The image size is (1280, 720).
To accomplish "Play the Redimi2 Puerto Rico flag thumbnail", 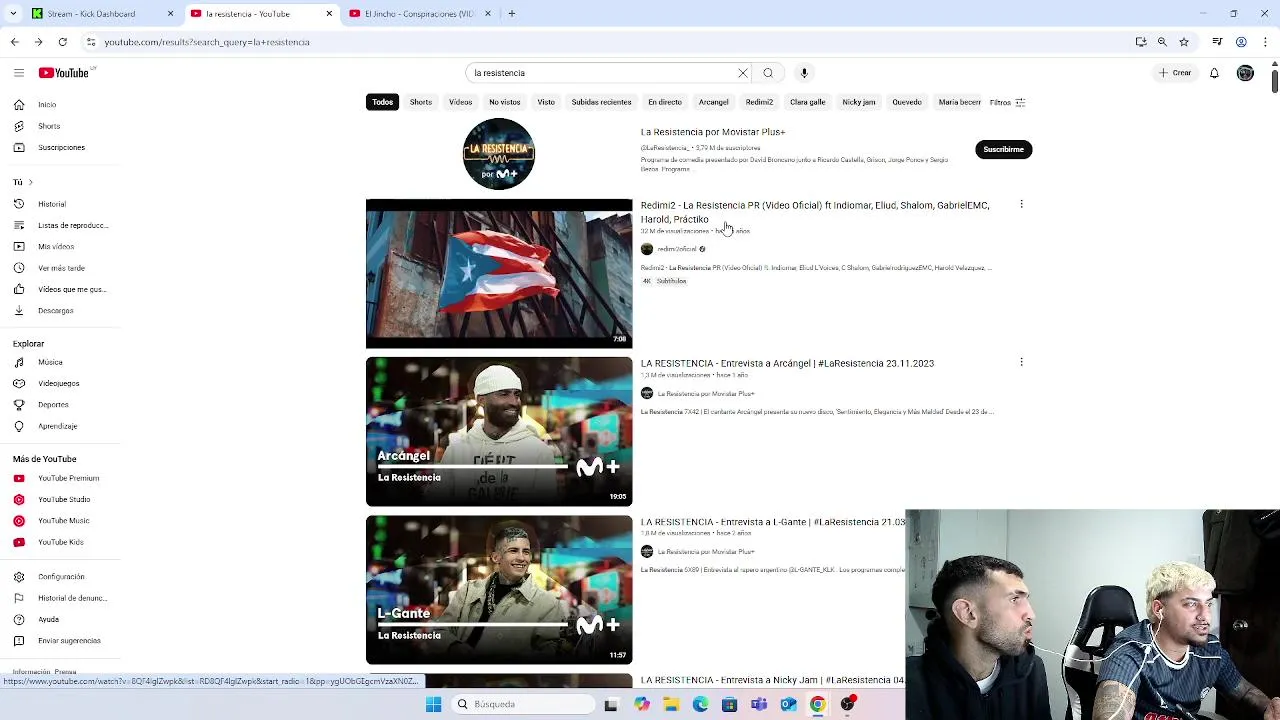I will tap(499, 274).
